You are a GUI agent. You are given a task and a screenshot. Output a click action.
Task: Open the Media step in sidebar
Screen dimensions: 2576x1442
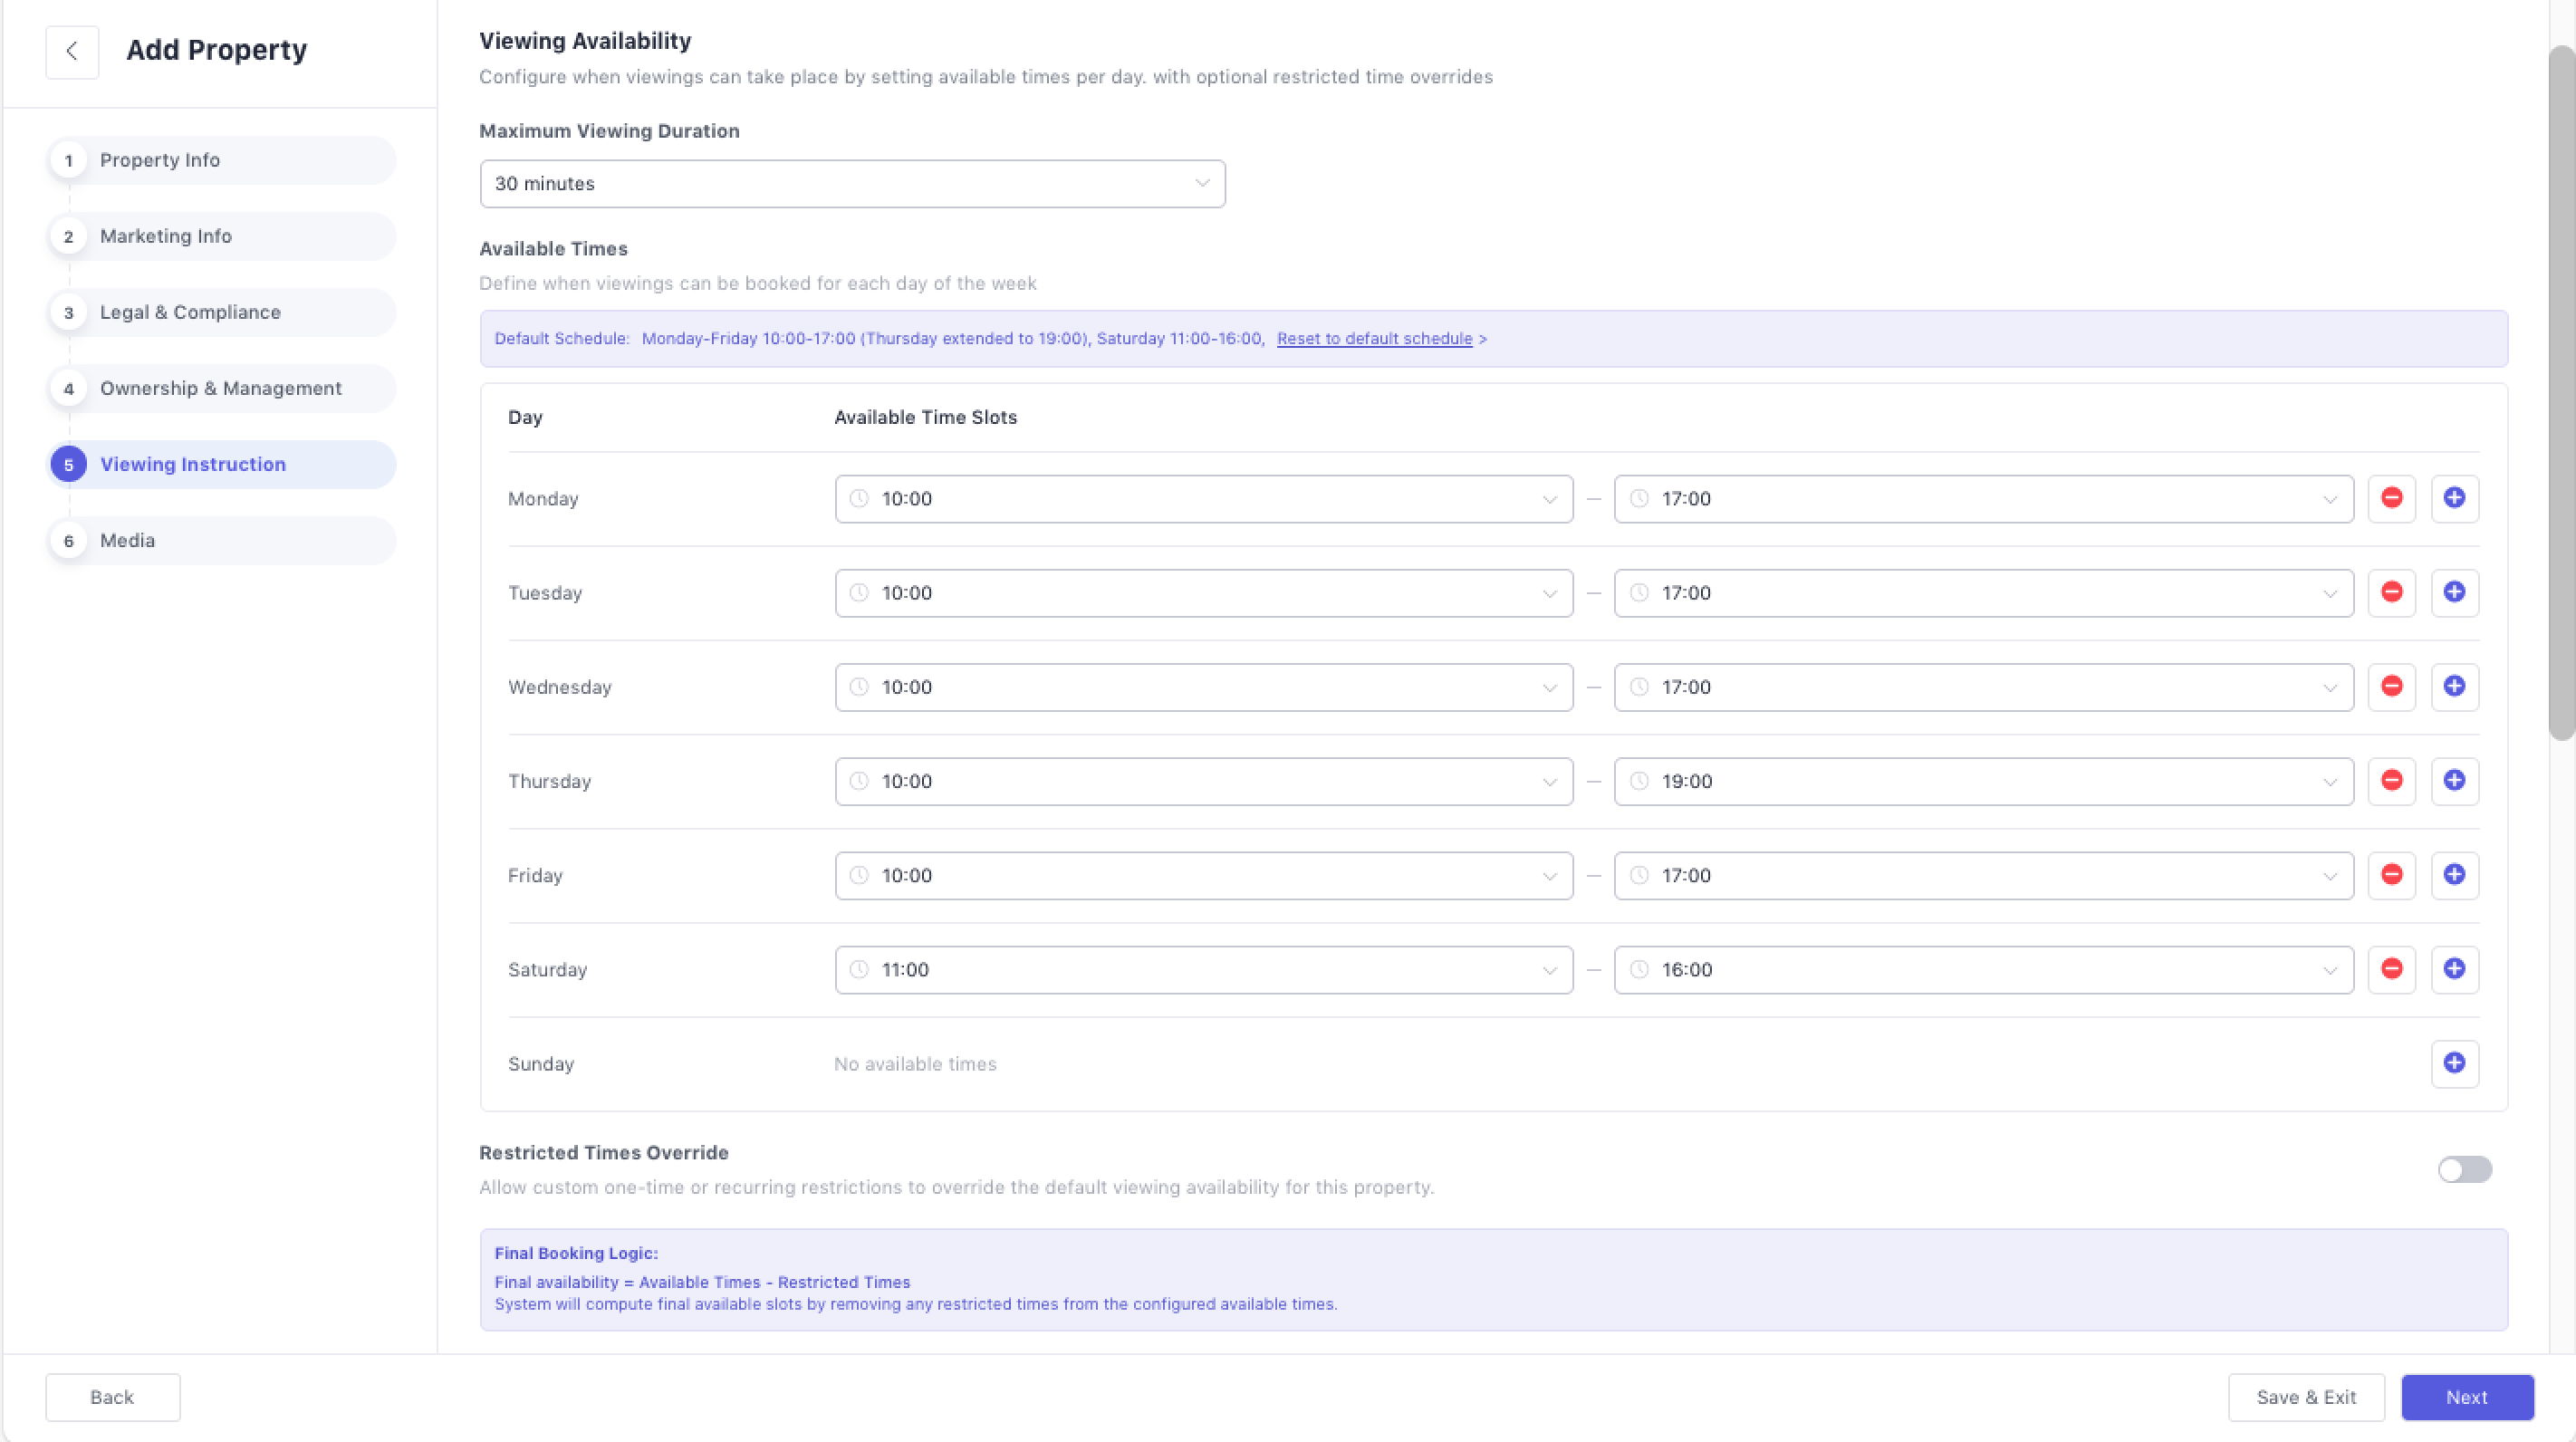click(128, 540)
